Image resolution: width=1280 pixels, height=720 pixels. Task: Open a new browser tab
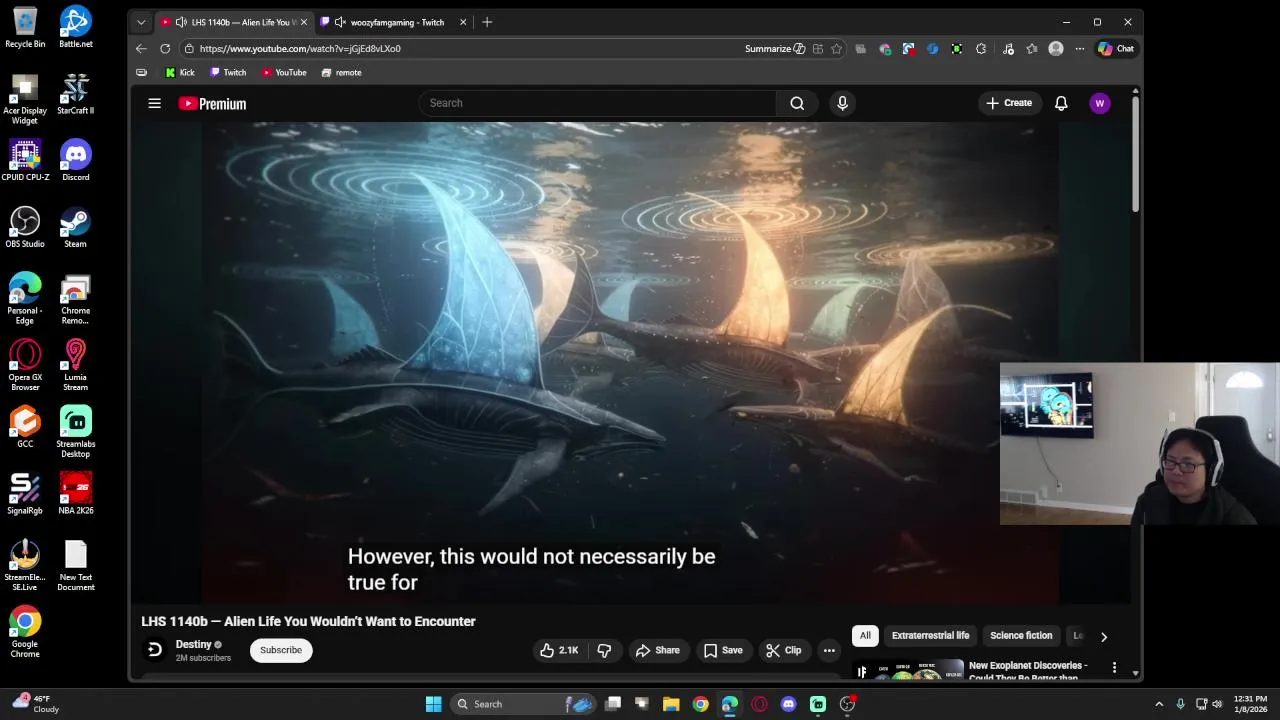(x=487, y=22)
